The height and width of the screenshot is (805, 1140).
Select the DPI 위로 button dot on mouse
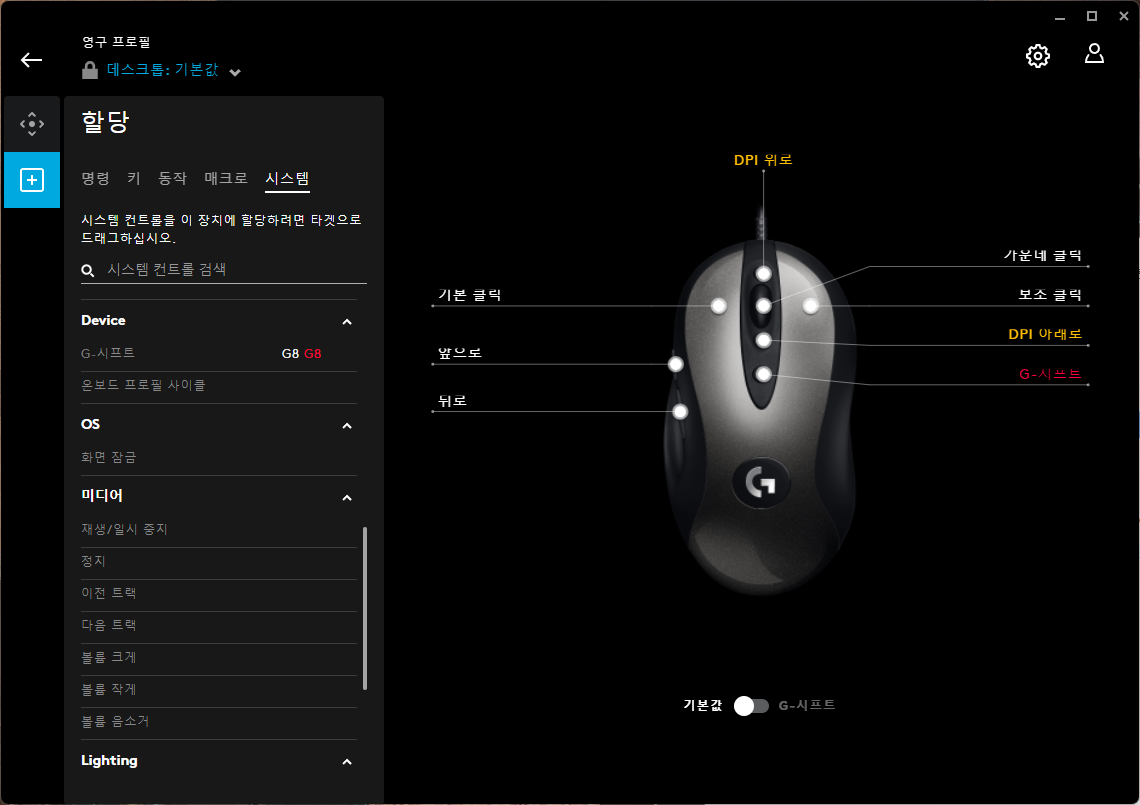pos(763,273)
